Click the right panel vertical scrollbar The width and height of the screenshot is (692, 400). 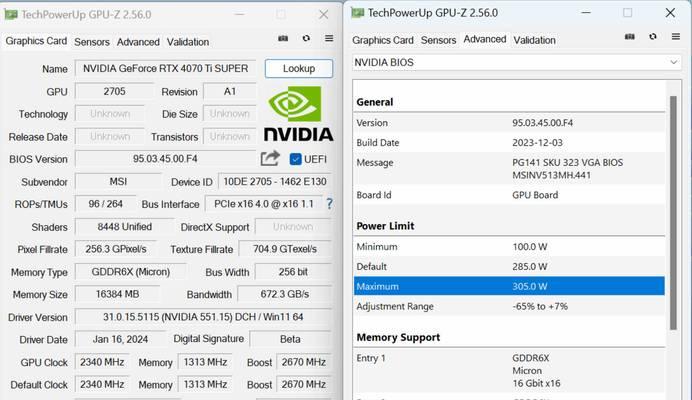pos(673,212)
